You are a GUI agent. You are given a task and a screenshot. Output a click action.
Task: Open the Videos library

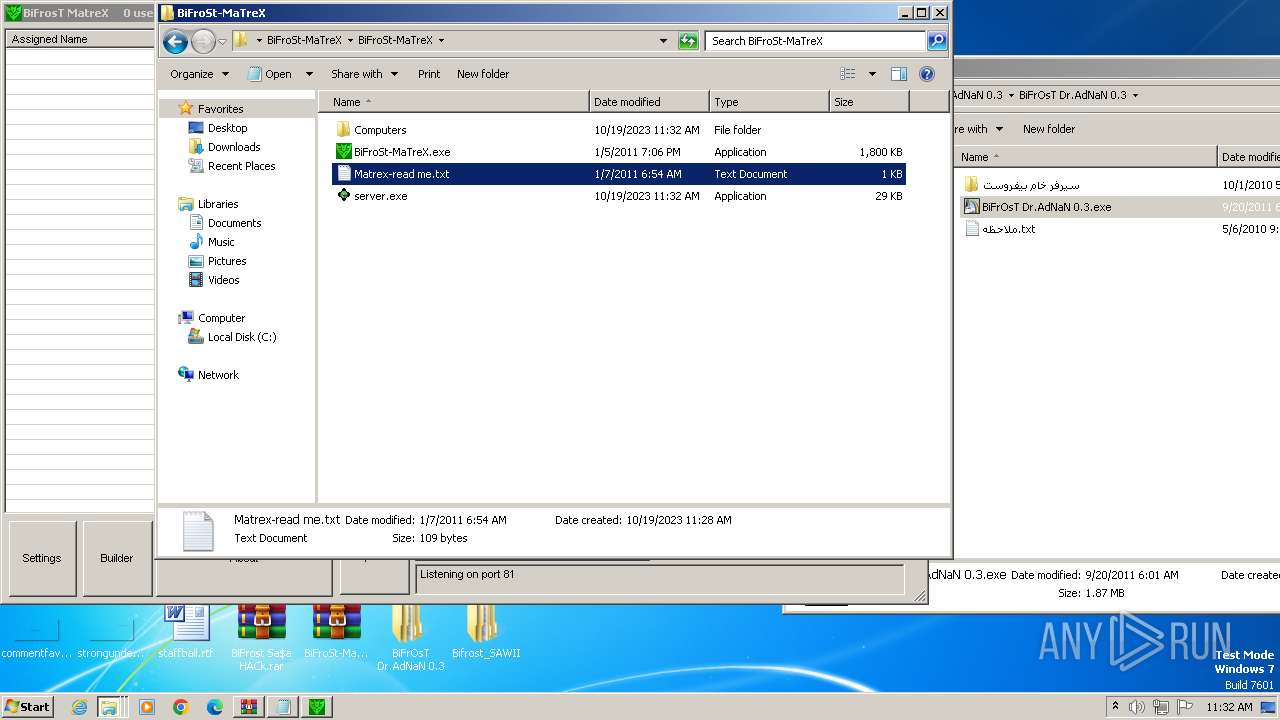(223, 280)
